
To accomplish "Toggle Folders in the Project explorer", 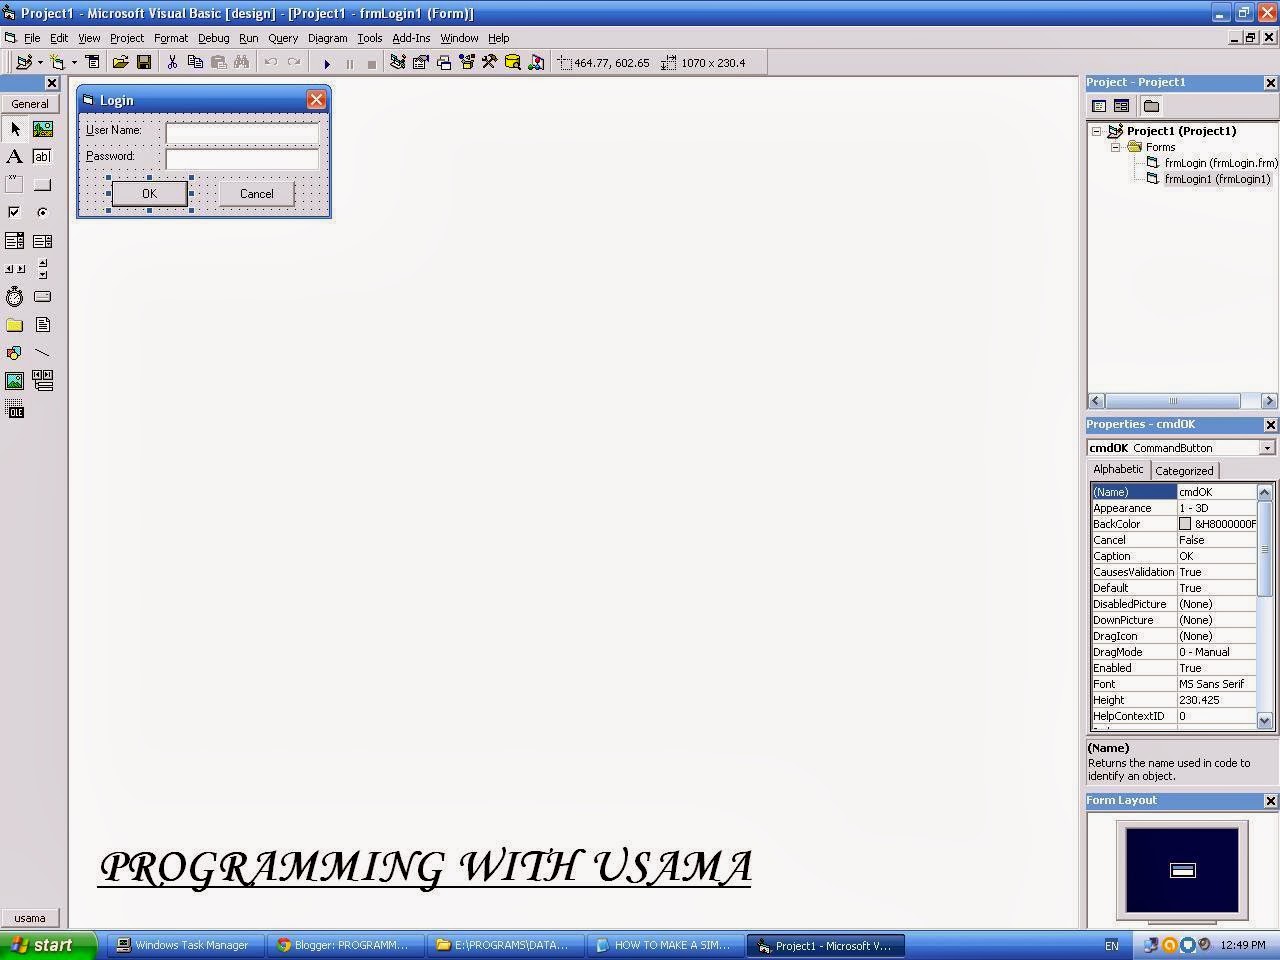I will click(x=1151, y=106).
